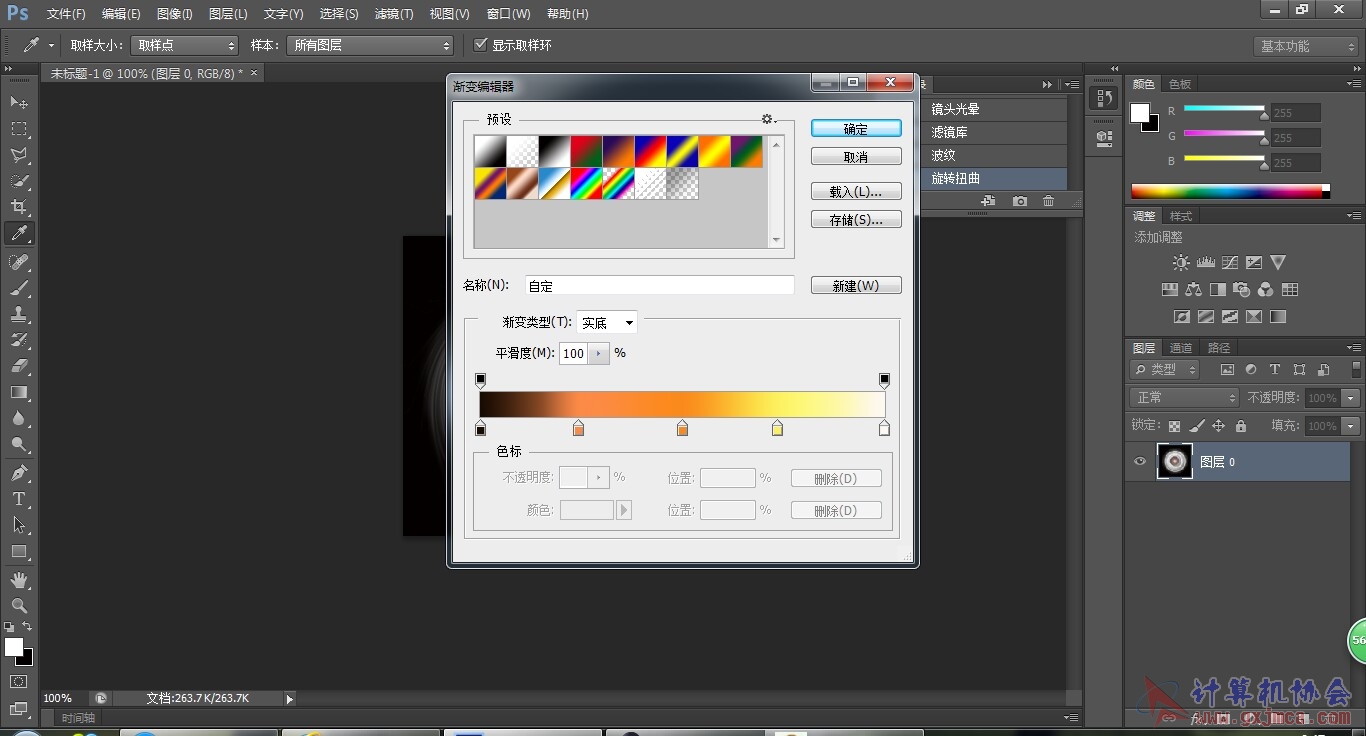Viewport: 1366px width, 736px height.
Task: Select the Quick Selection tool
Action: [19, 181]
